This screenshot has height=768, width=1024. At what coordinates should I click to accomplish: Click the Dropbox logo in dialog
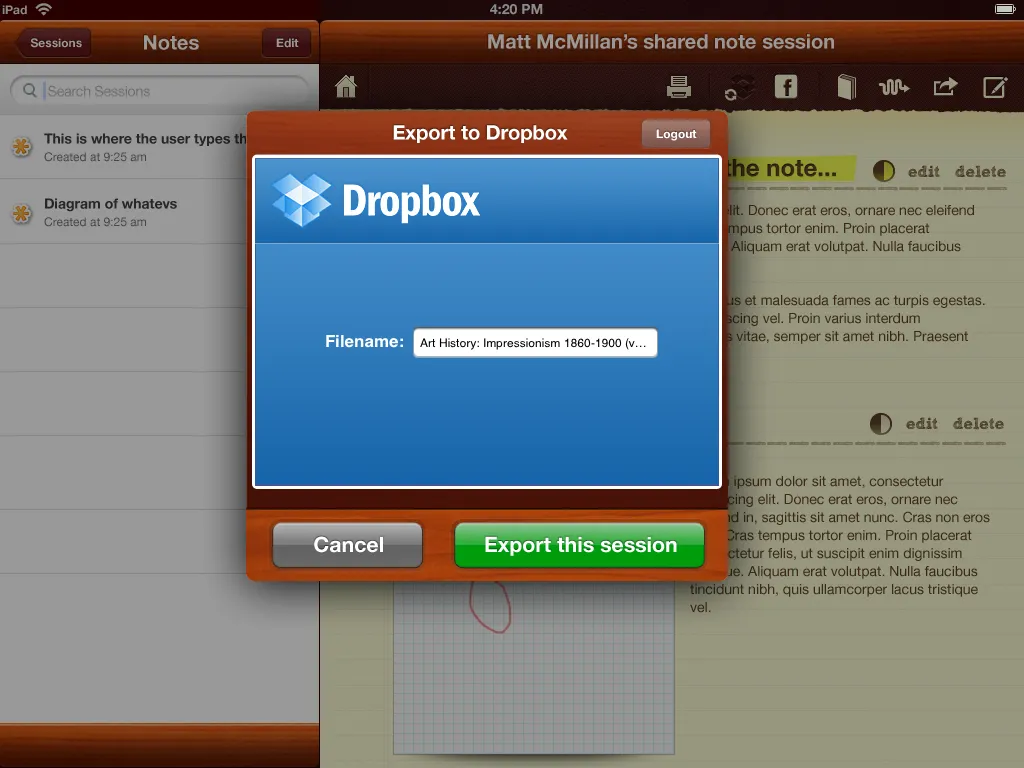click(376, 200)
